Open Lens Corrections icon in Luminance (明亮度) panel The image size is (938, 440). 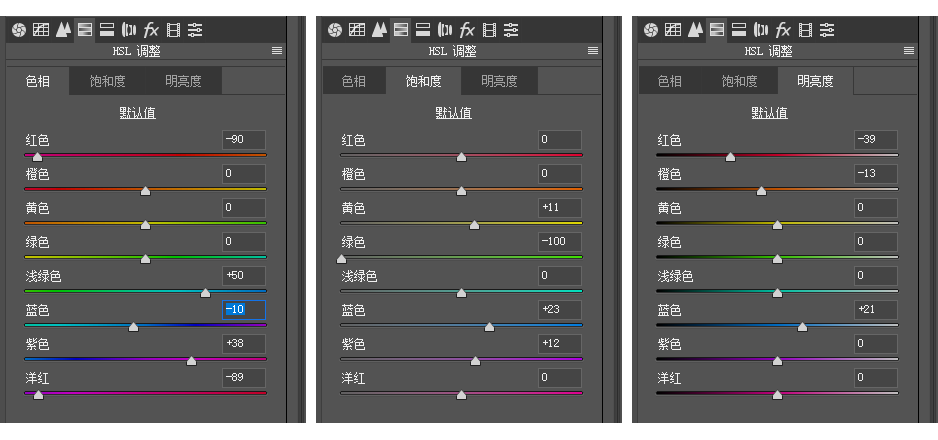760,30
